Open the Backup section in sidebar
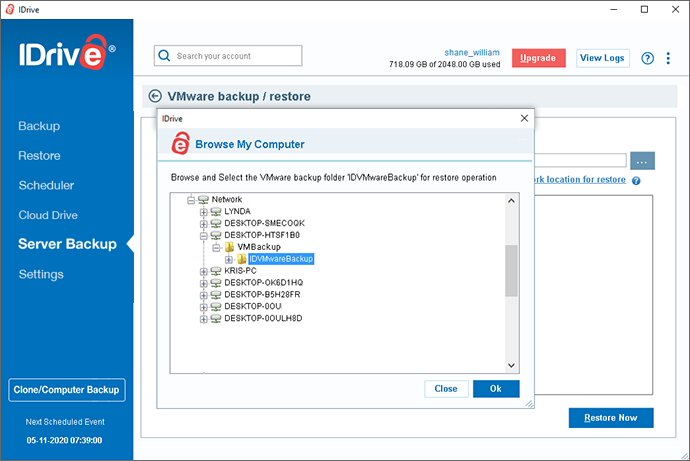This screenshot has height=461, width=690. click(x=39, y=126)
